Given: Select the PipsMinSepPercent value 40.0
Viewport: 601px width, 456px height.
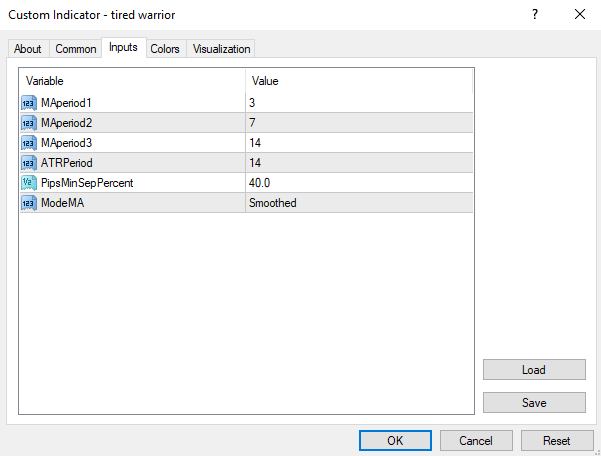Looking at the screenshot, I should click(359, 183).
